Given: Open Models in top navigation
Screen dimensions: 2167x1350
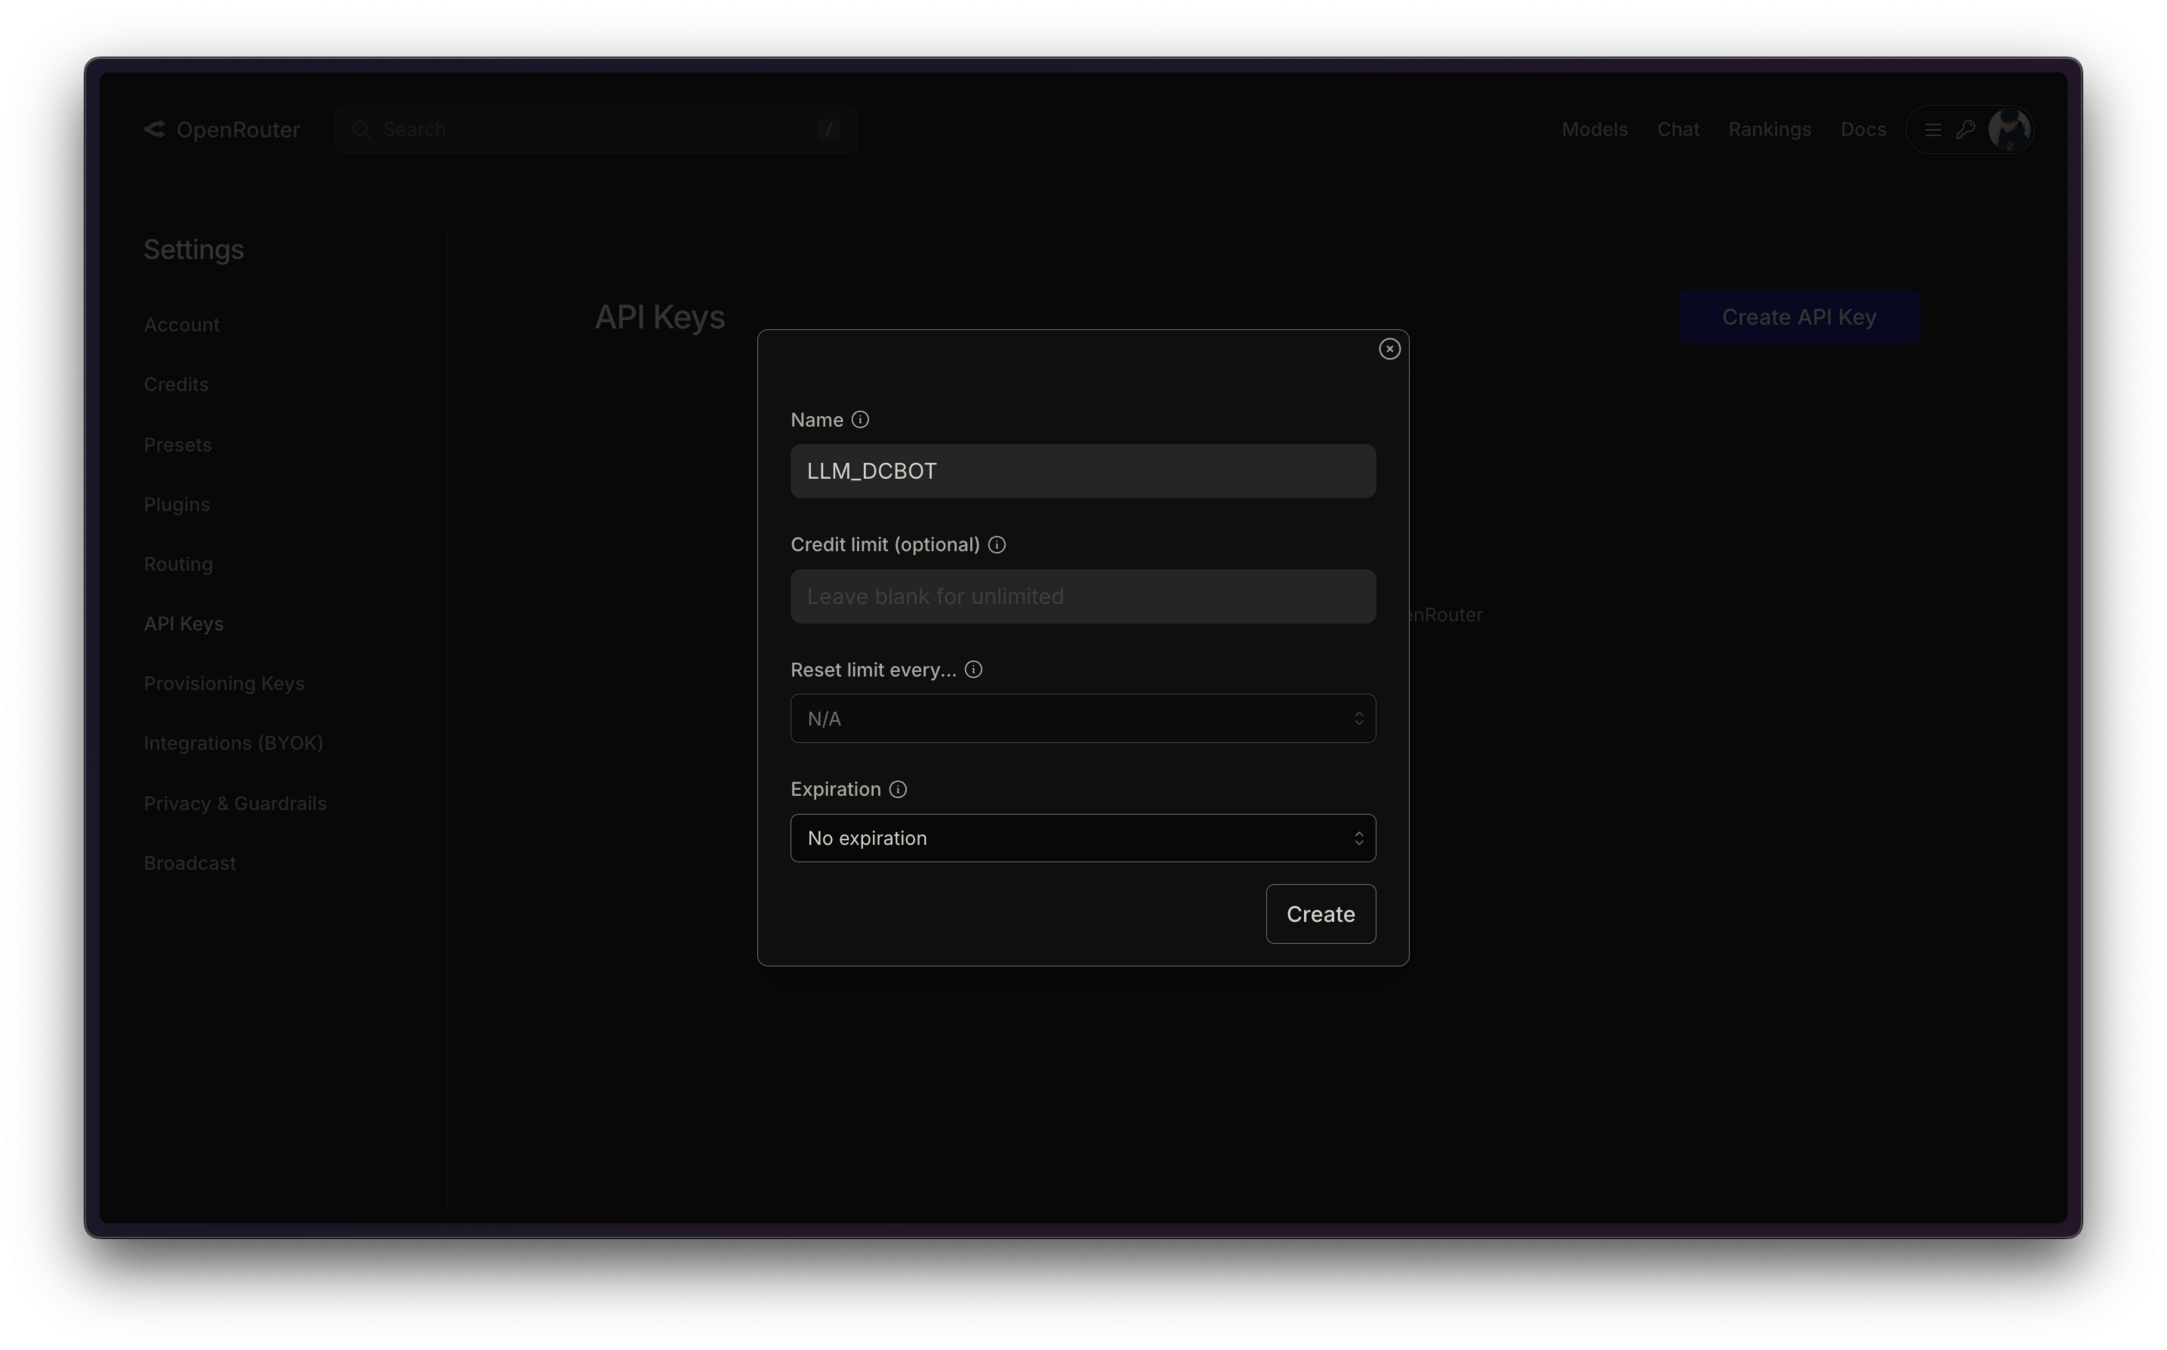Looking at the screenshot, I should pyautogui.click(x=1594, y=130).
